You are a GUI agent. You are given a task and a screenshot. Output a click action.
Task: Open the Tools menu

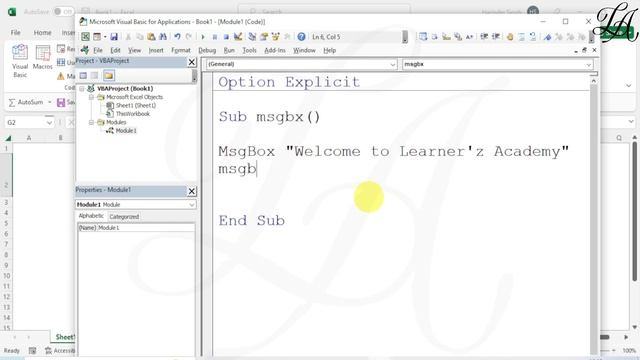(x=249, y=50)
